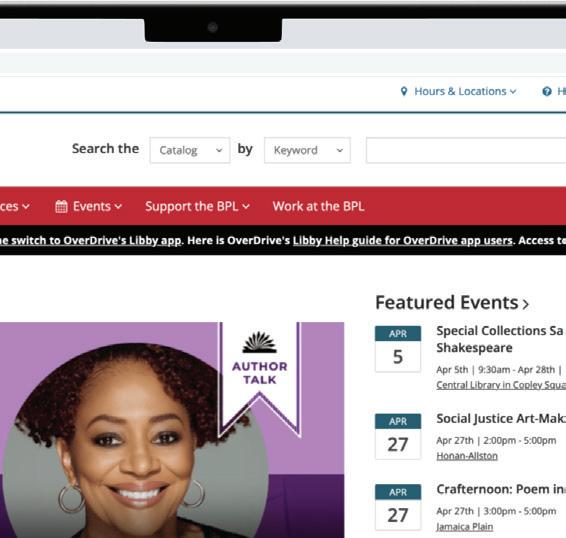Open the Jamaica Plain branch link

click(465, 527)
